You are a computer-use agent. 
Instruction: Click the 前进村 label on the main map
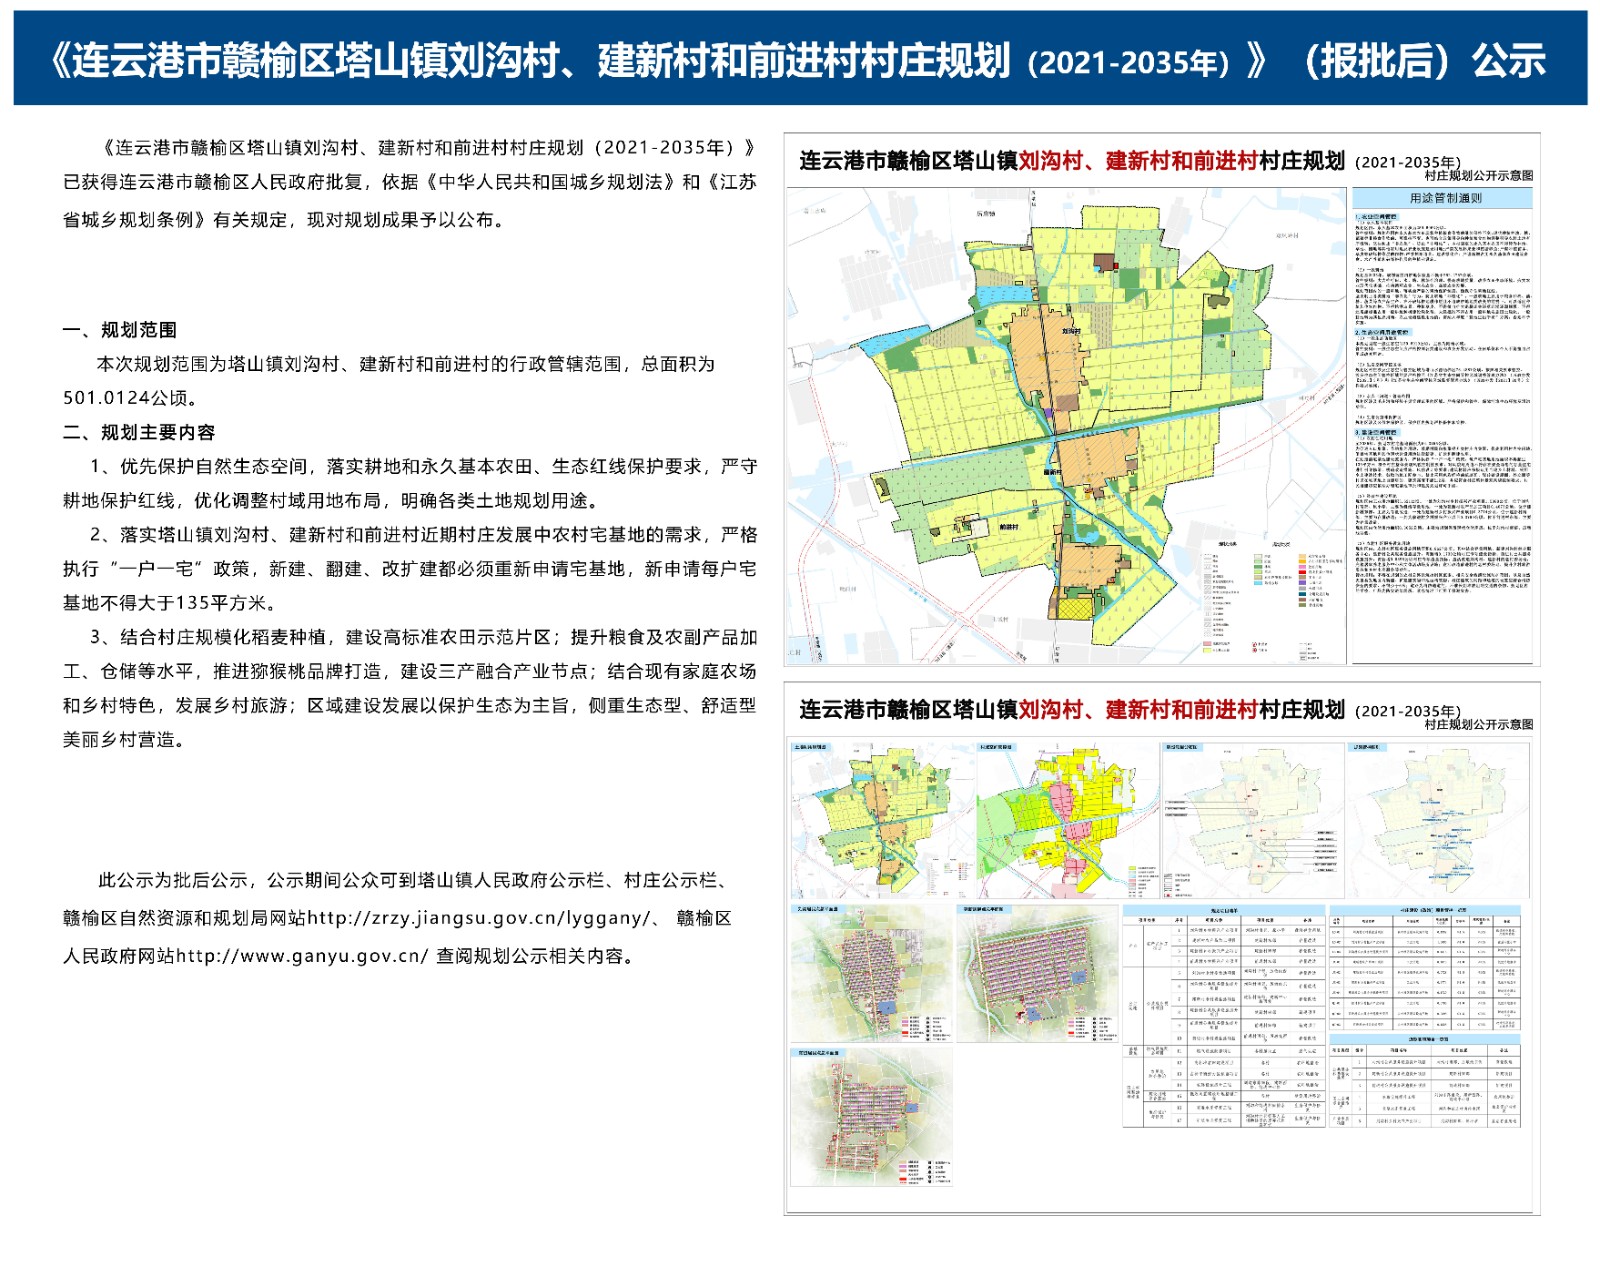(1008, 527)
